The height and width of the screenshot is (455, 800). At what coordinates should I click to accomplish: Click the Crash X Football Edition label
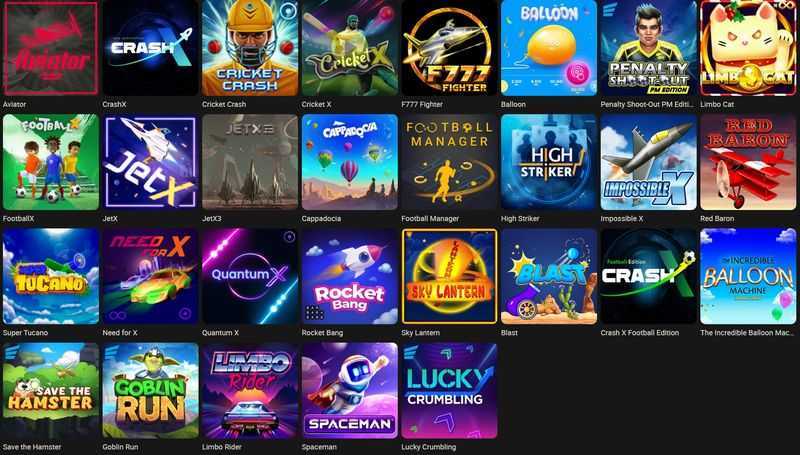coord(639,333)
